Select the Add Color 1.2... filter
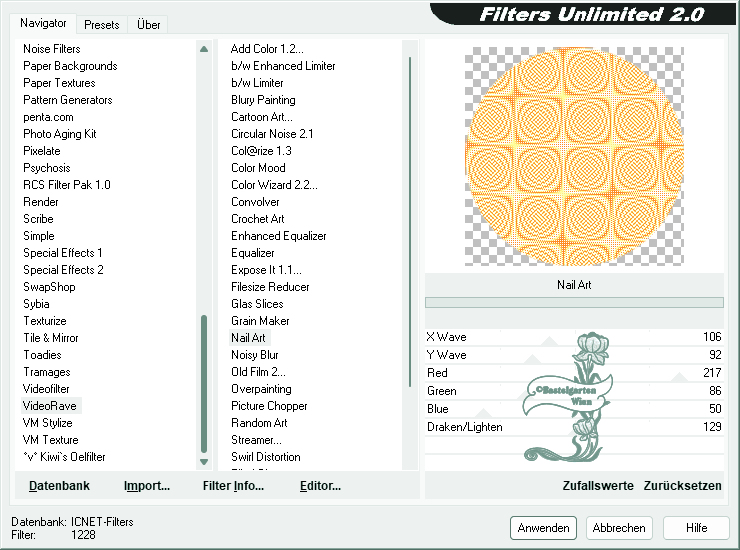This screenshot has width=740, height=550. pyautogui.click(x=267, y=49)
